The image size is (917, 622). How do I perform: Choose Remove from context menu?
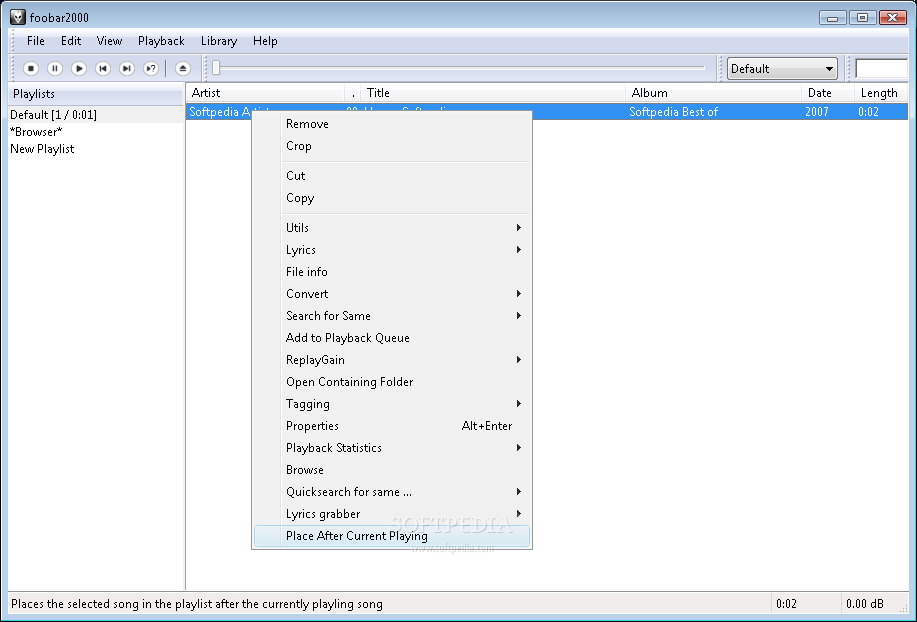click(x=392, y=124)
